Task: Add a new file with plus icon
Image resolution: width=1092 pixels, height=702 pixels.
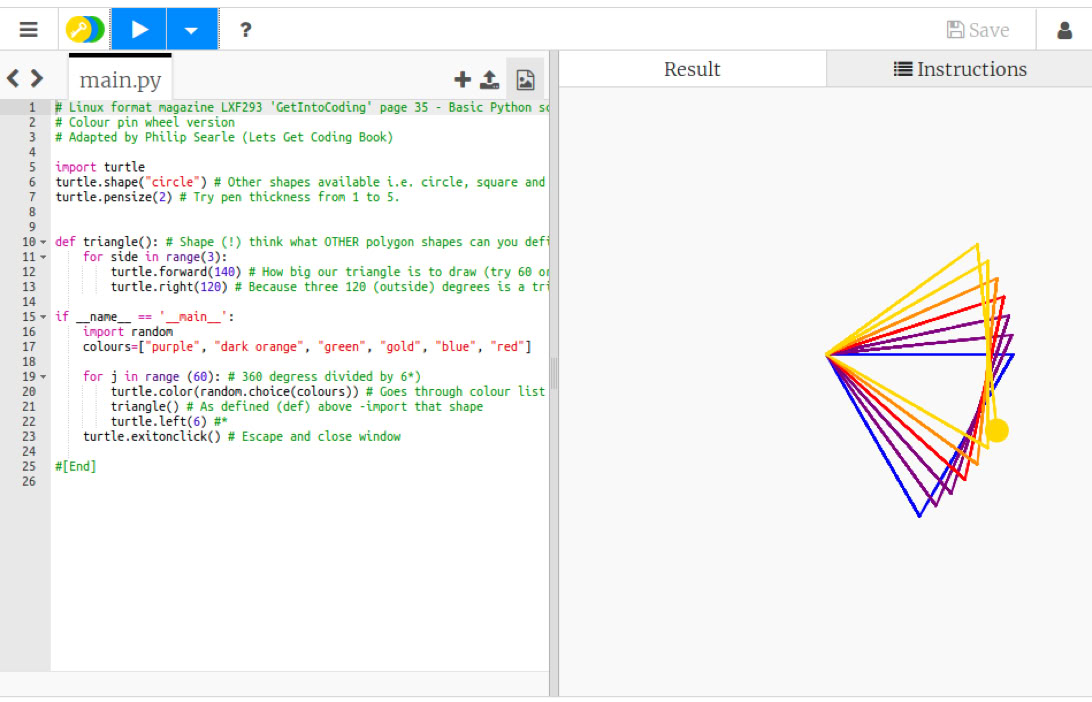Action: coord(462,79)
